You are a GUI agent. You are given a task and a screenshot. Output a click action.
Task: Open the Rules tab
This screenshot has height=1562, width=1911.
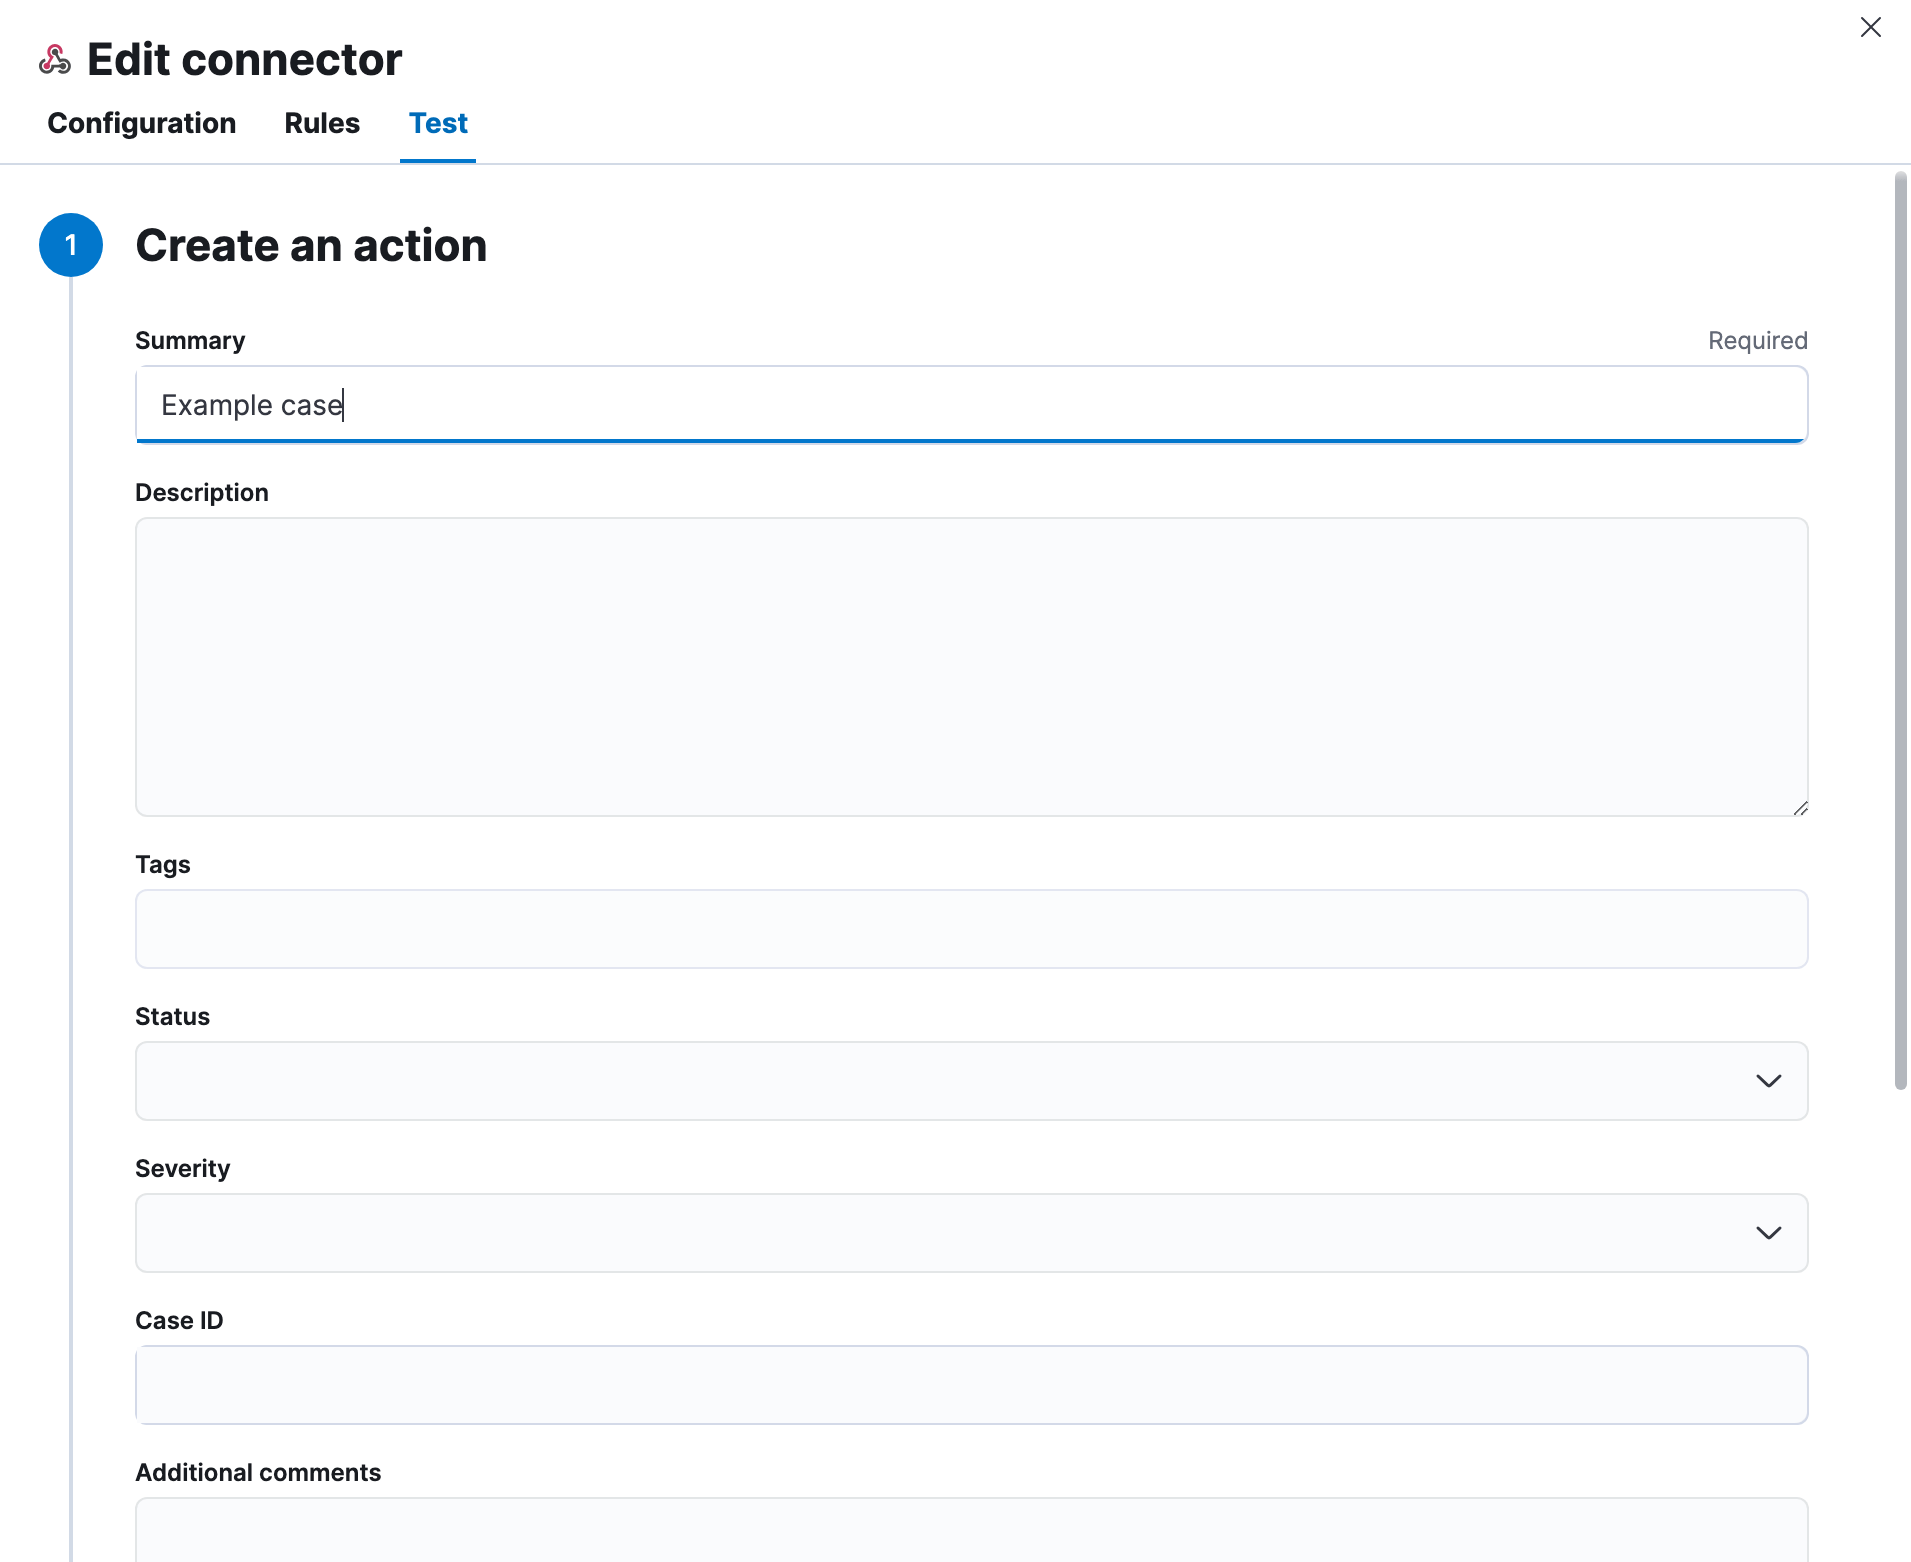pos(322,123)
